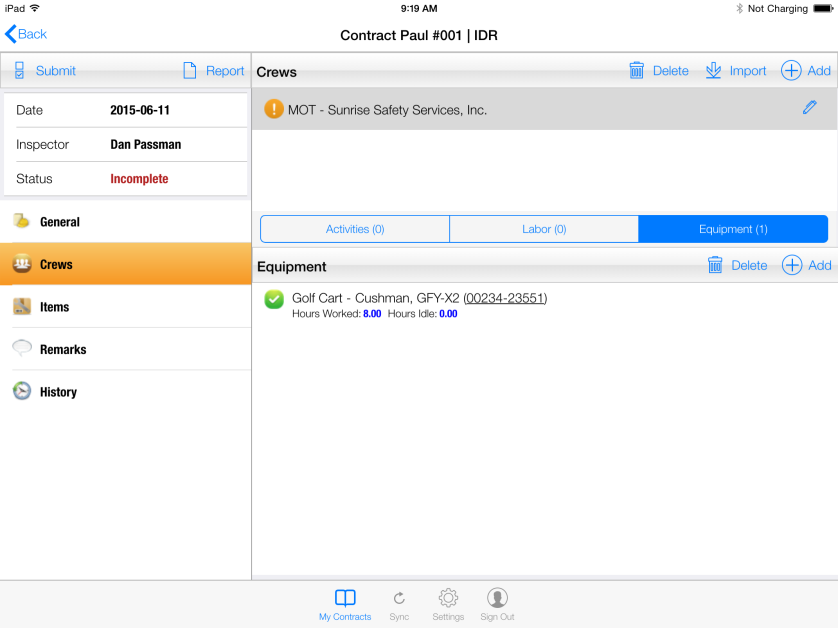
Task: Tap the Equipment Add plus icon
Action: (x=791, y=265)
